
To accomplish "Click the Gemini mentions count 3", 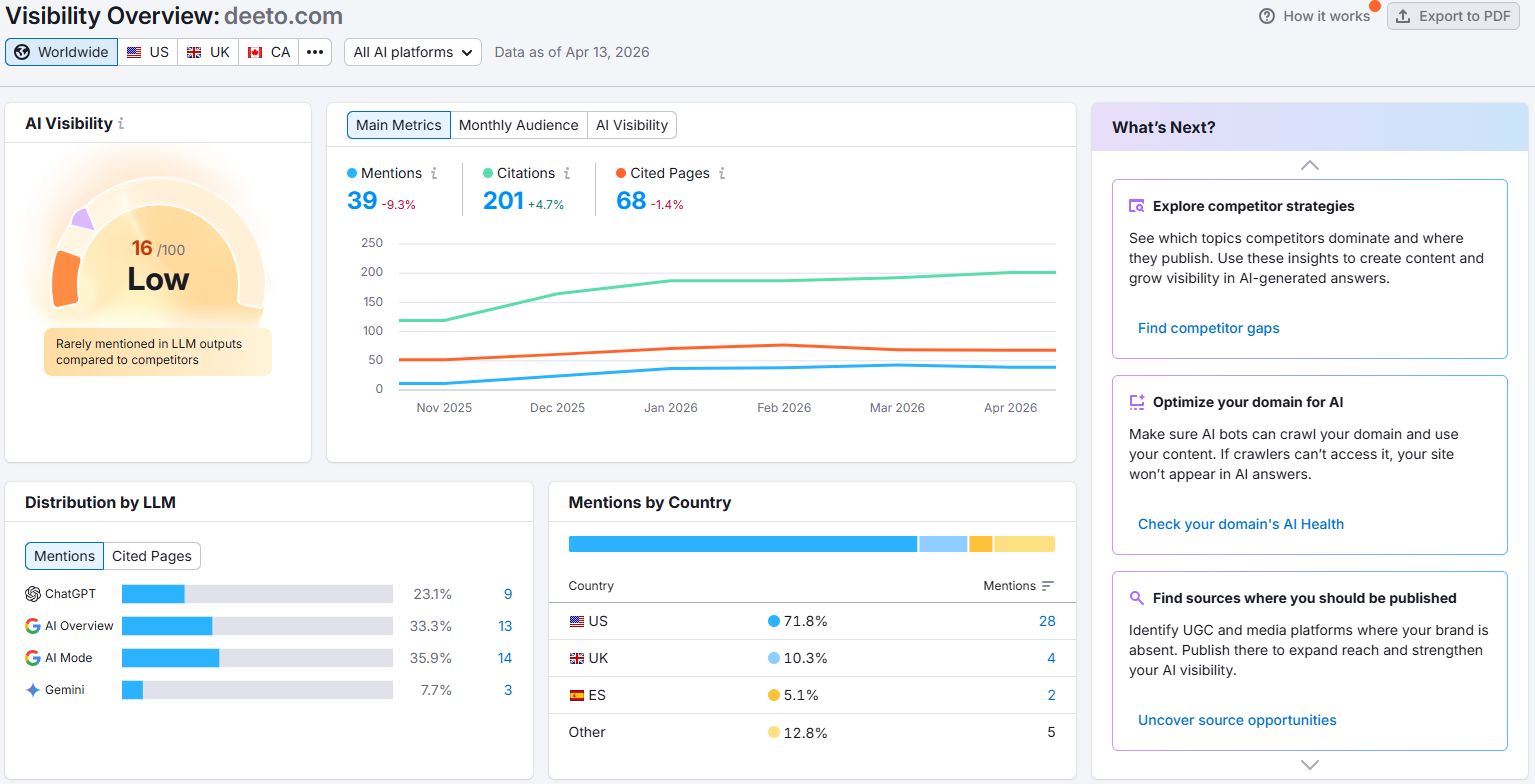I will click(x=508, y=690).
